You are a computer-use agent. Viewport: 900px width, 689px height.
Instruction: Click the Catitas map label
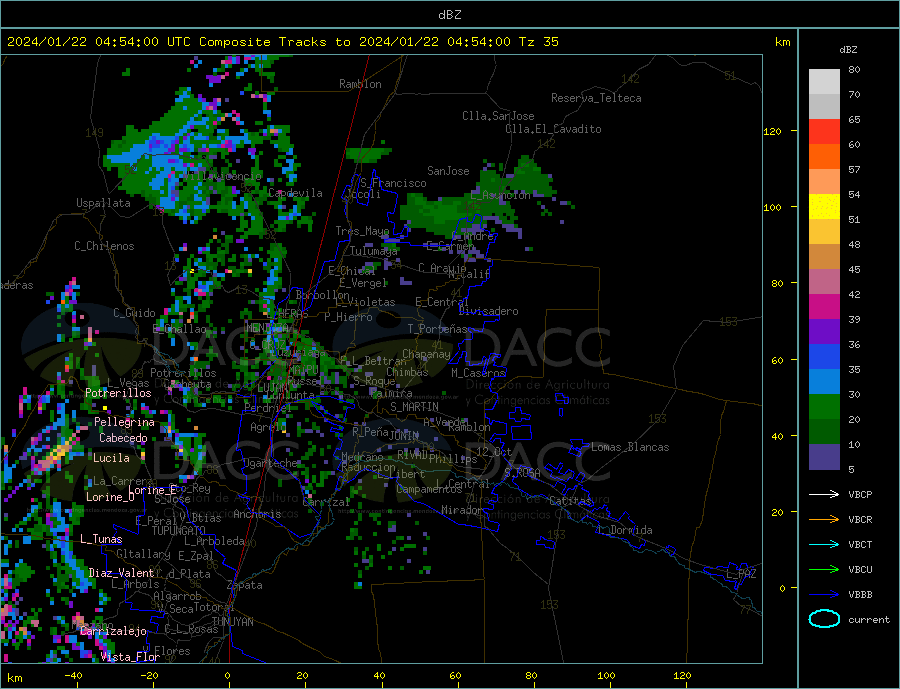click(x=570, y=501)
